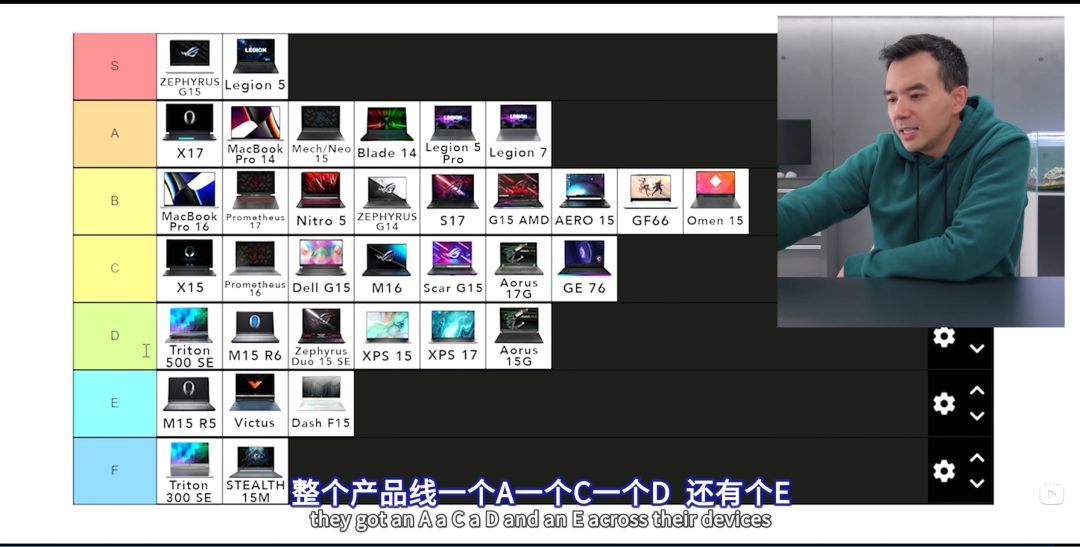The height and width of the screenshot is (547, 1080).
Task: Click the F tier label
Action: coord(115,471)
